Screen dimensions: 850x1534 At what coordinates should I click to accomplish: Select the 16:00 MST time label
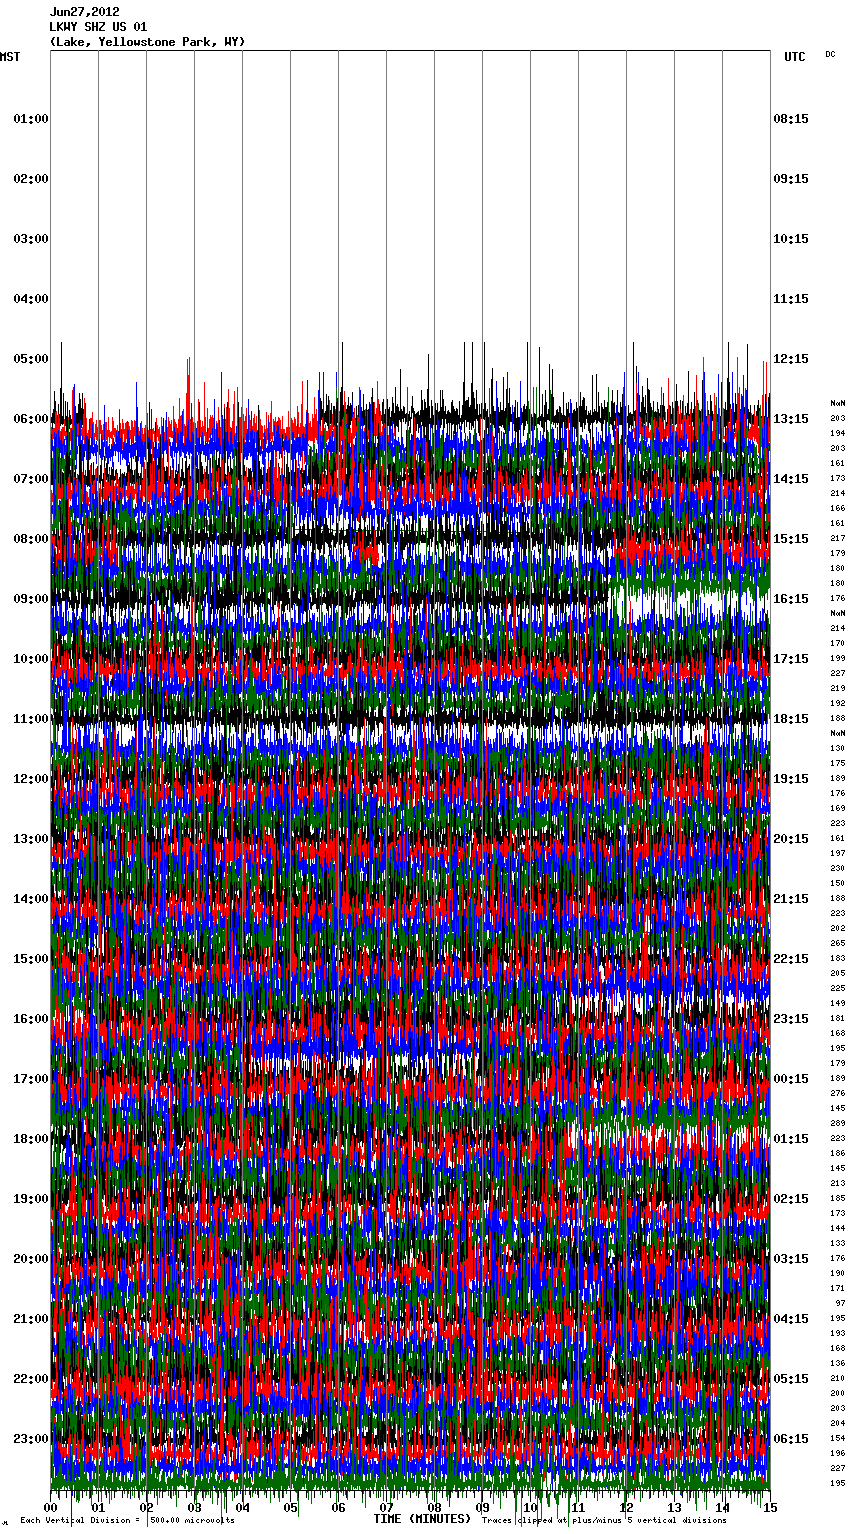point(31,1019)
